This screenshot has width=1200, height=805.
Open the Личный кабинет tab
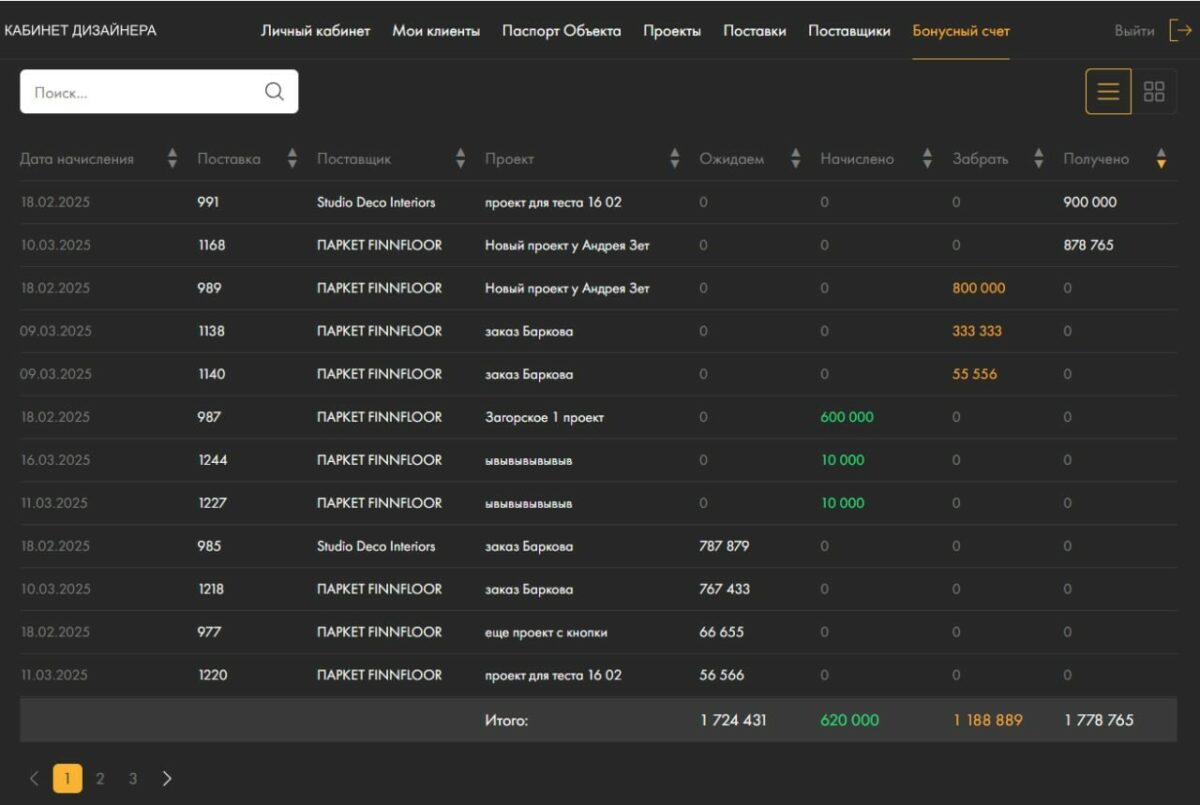pyautogui.click(x=316, y=31)
